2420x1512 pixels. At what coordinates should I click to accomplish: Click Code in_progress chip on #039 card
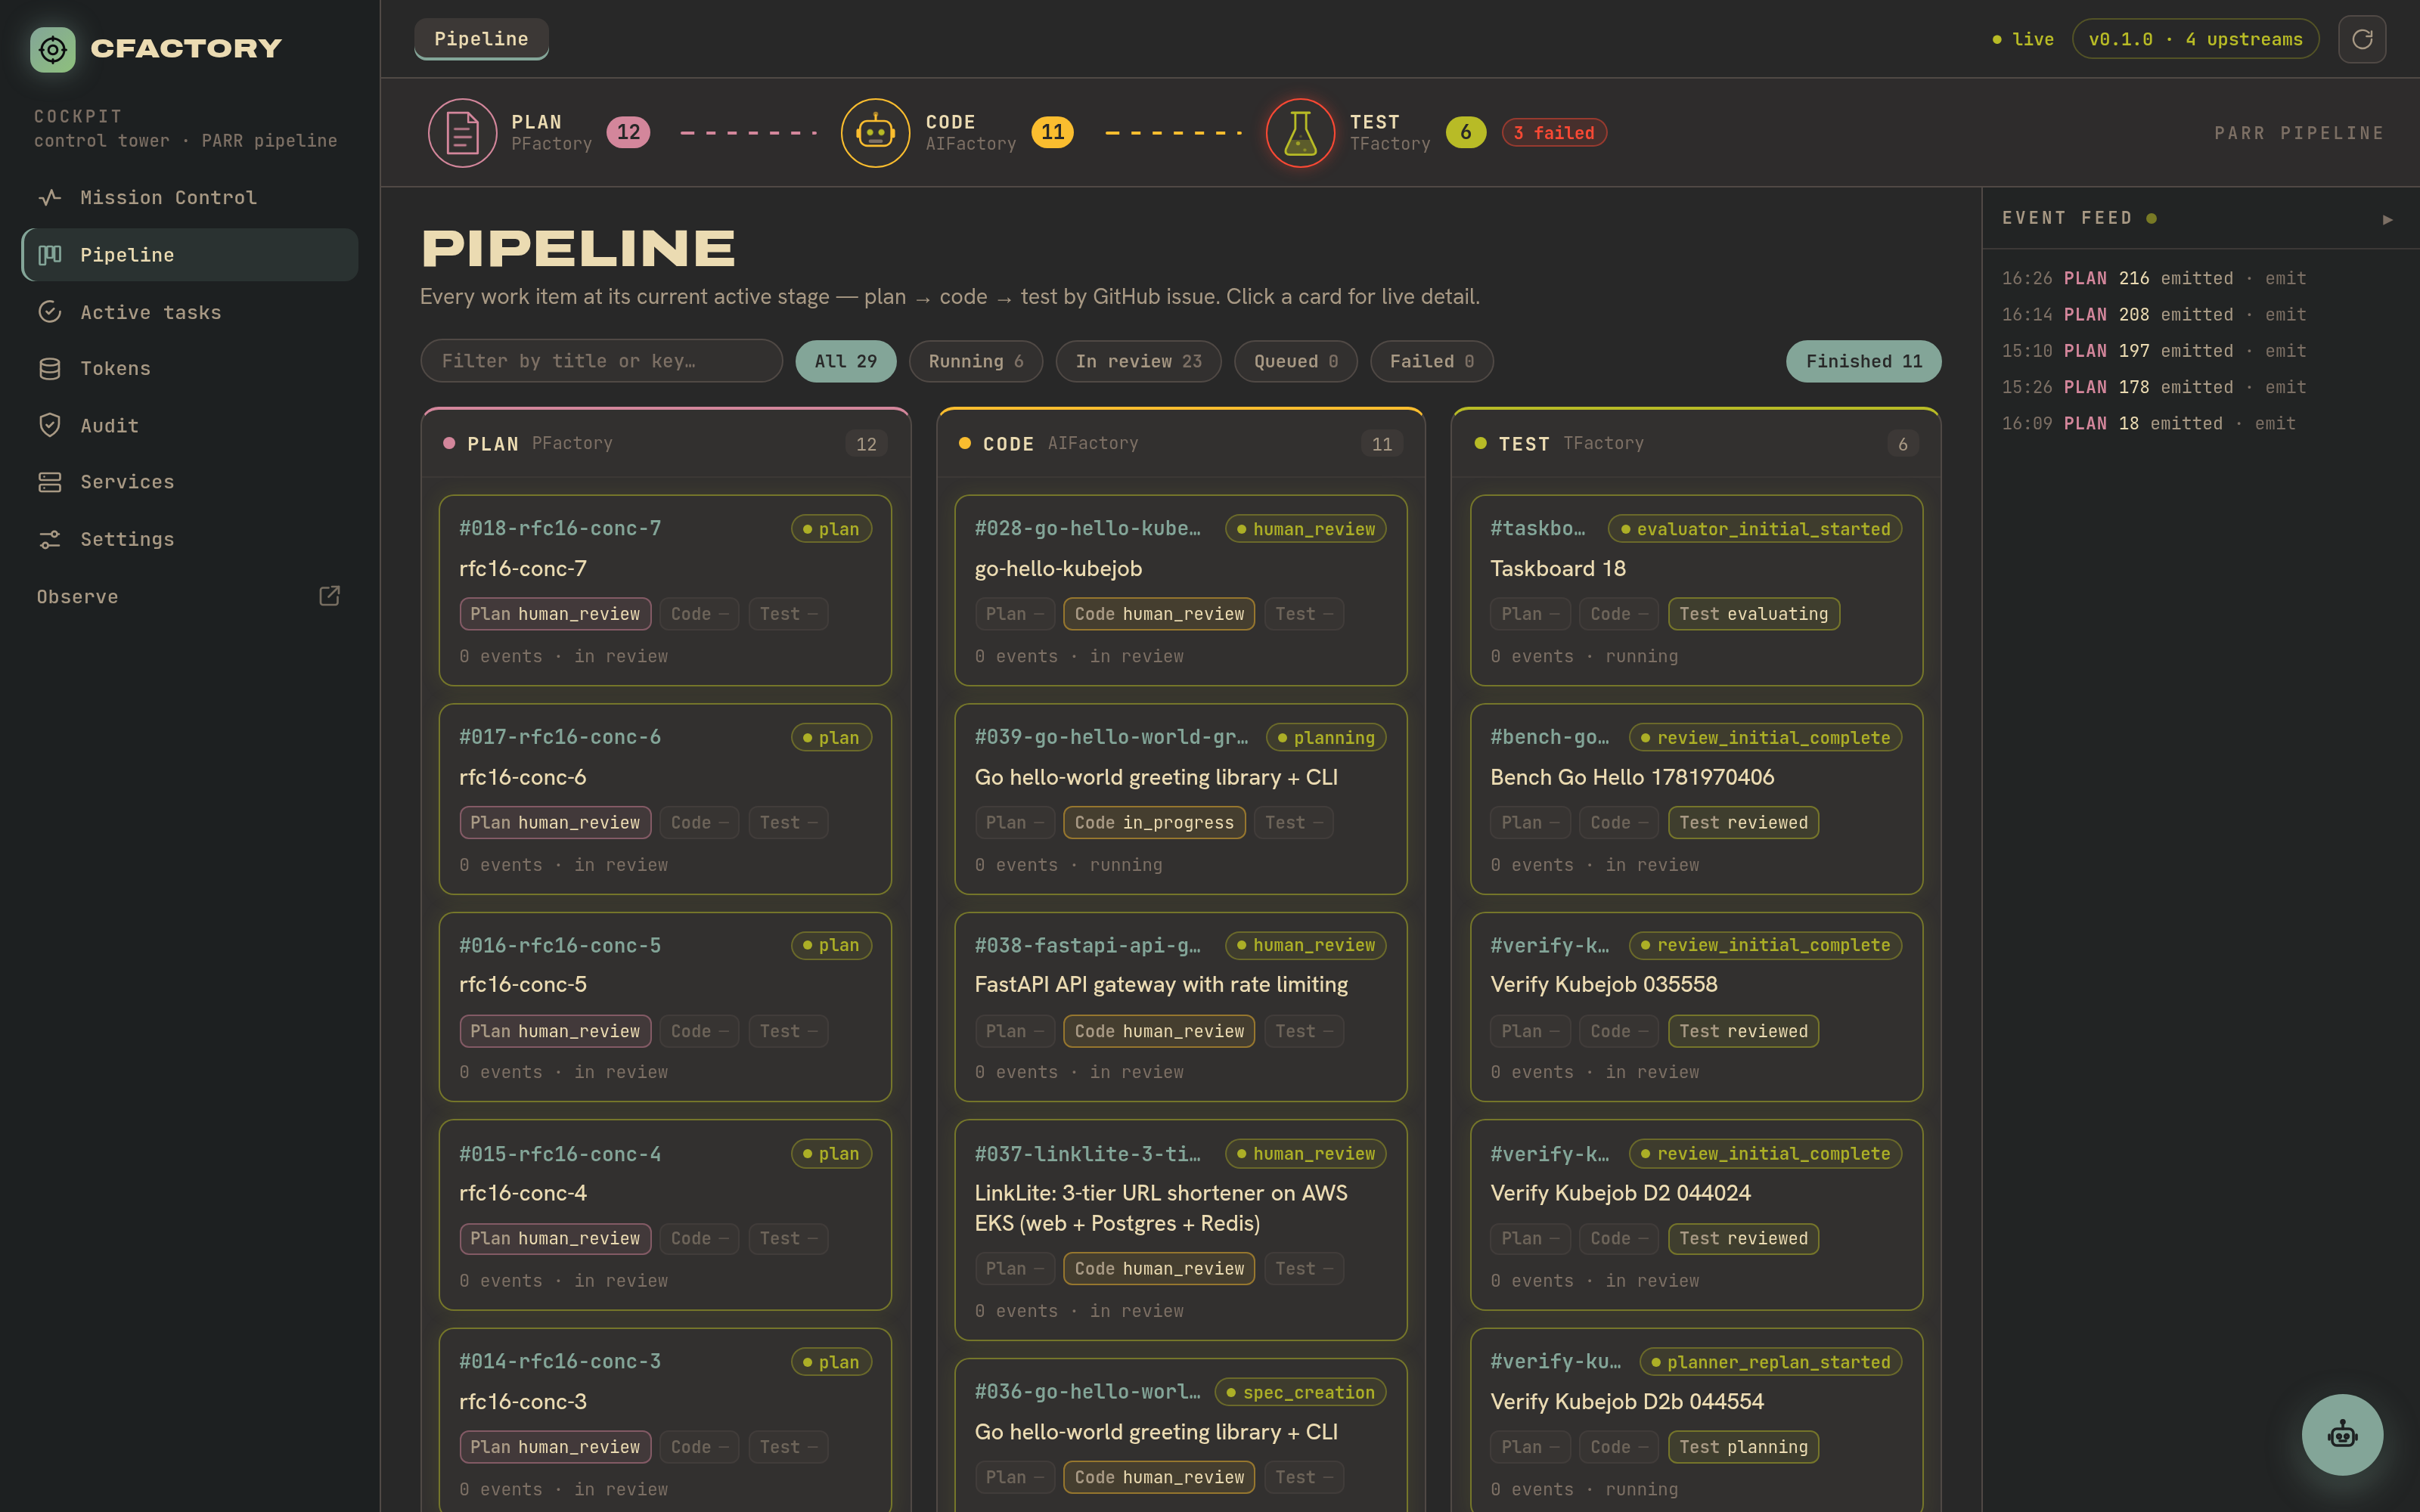click(1154, 823)
